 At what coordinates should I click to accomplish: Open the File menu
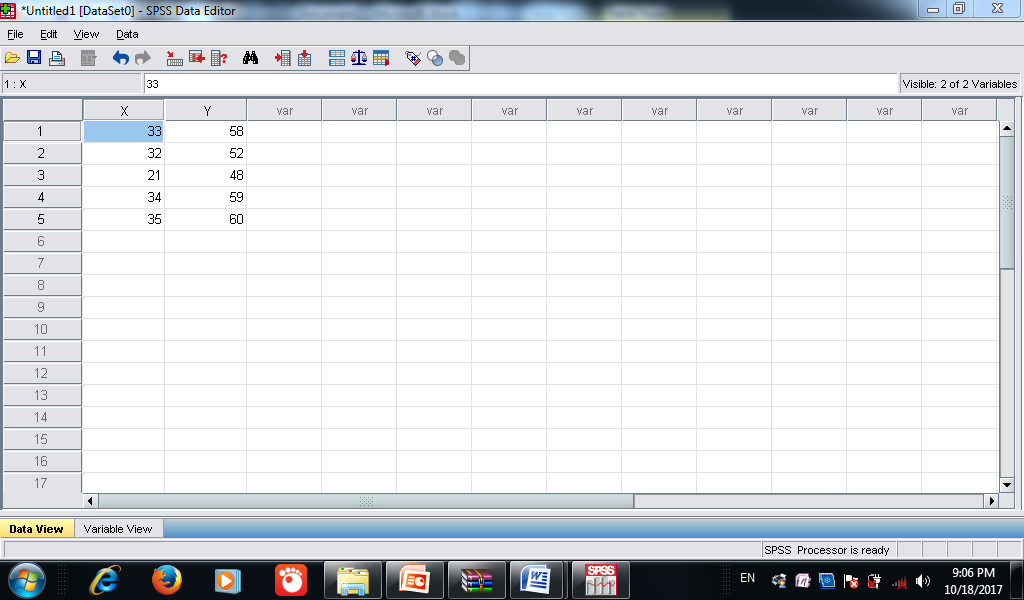[15, 34]
